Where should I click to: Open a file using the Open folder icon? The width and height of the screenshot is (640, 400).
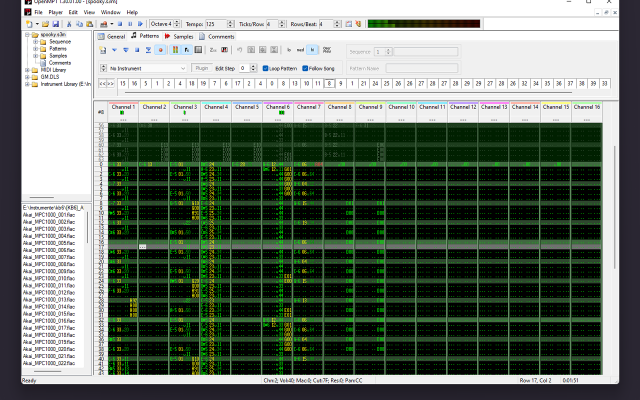[x=46, y=24]
